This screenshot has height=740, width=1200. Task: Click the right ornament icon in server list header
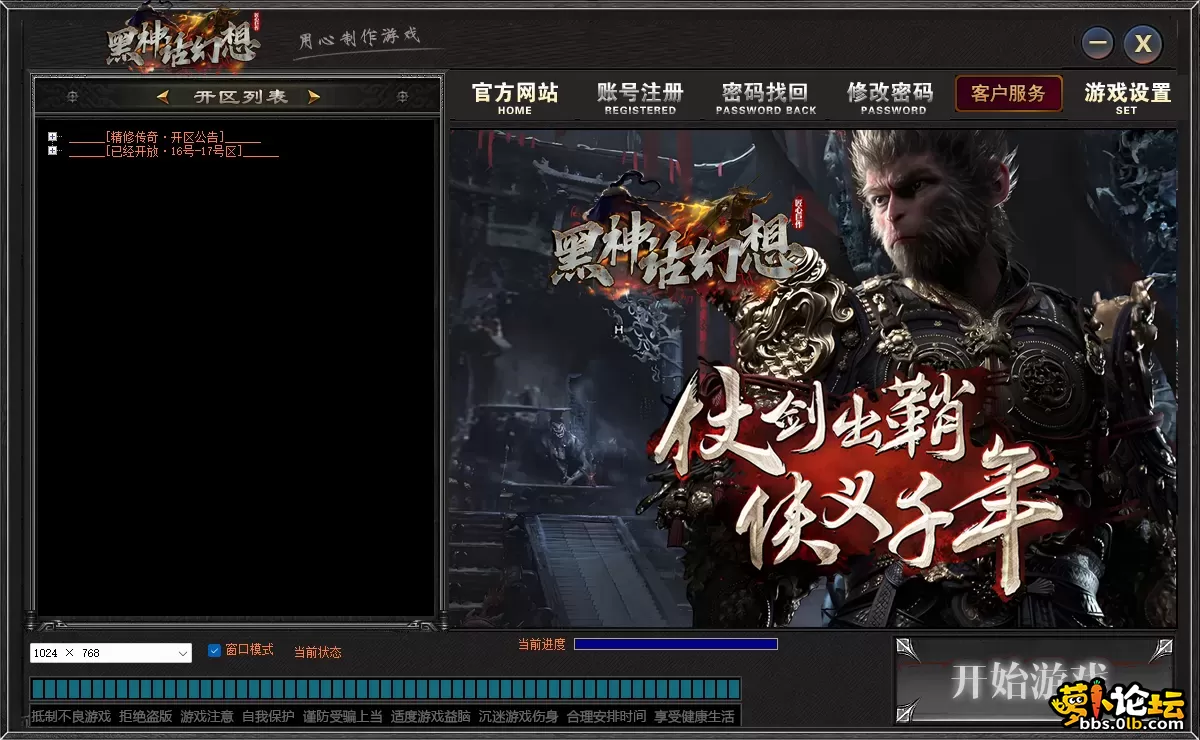[x=402, y=97]
